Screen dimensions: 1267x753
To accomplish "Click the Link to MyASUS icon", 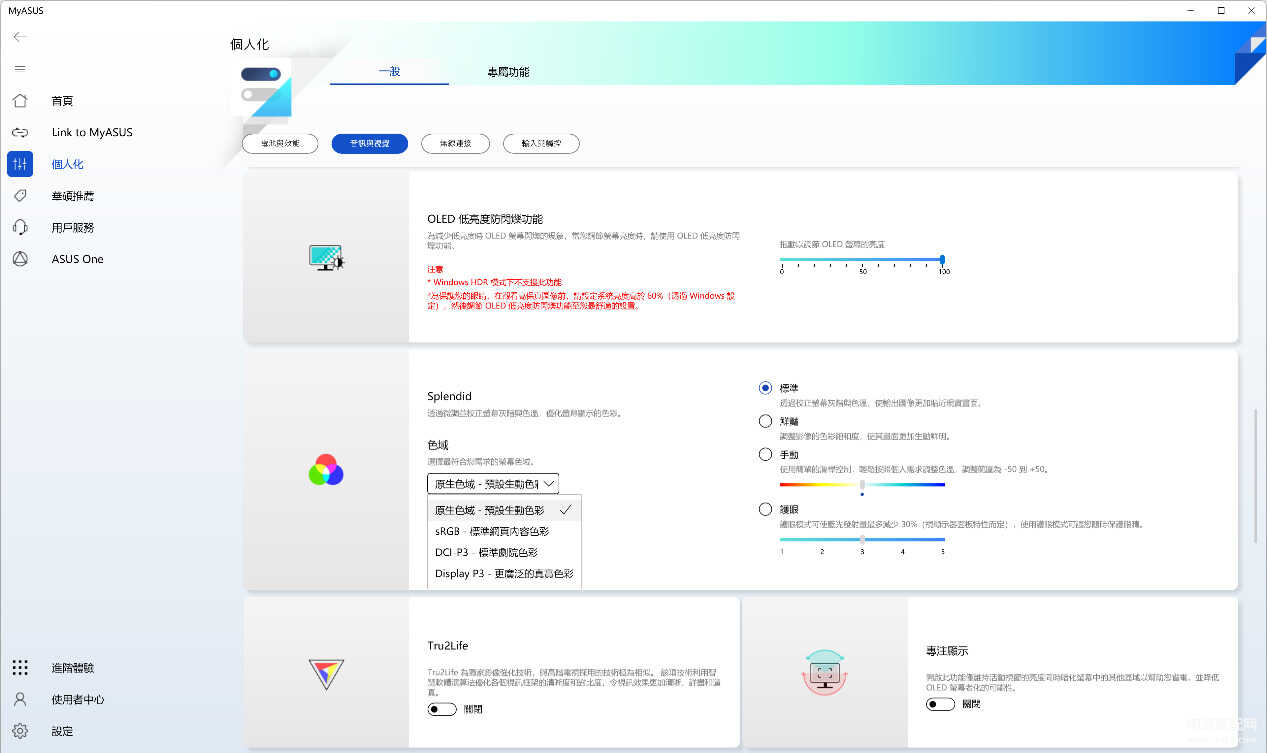I will click(x=20, y=132).
